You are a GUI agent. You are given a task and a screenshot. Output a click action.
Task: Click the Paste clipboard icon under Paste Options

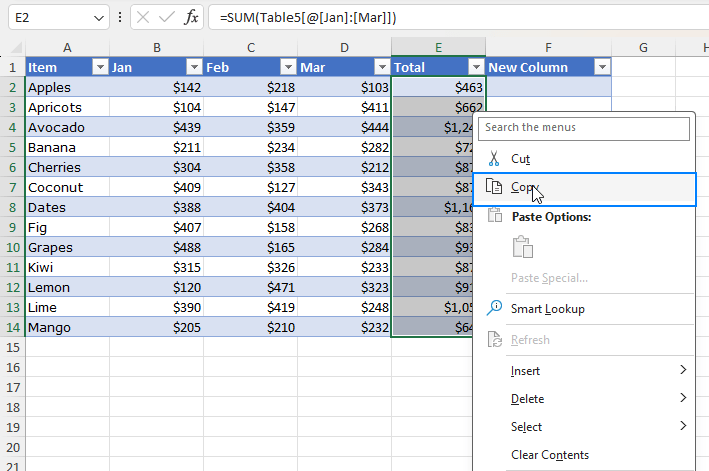point(523,247)
